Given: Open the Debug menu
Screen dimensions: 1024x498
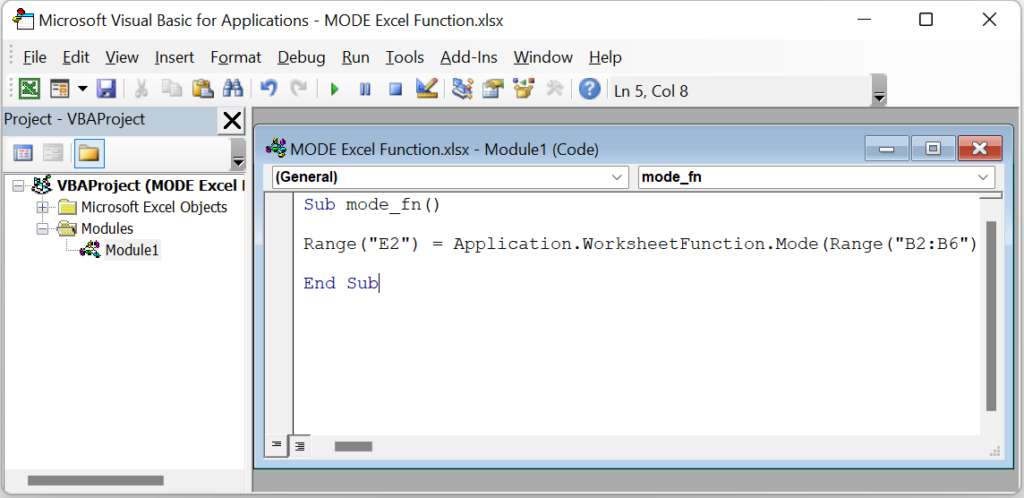Looking at the screenshot, I should tap(301, 57).
